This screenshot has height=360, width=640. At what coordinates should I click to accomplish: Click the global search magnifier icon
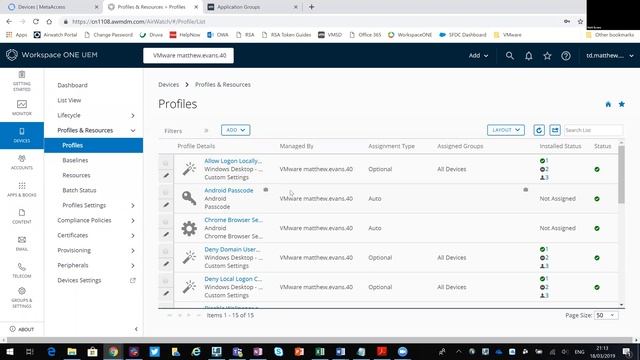point(509,56)
